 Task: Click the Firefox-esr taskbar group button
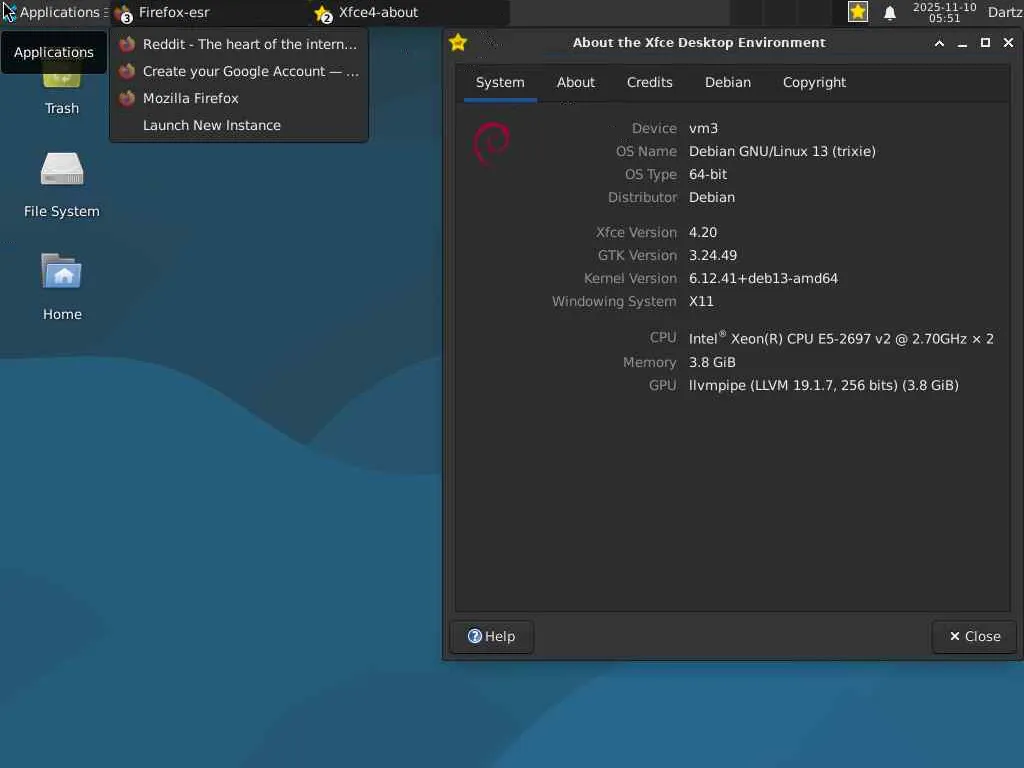pyautogui.click(x=209, y=12)
